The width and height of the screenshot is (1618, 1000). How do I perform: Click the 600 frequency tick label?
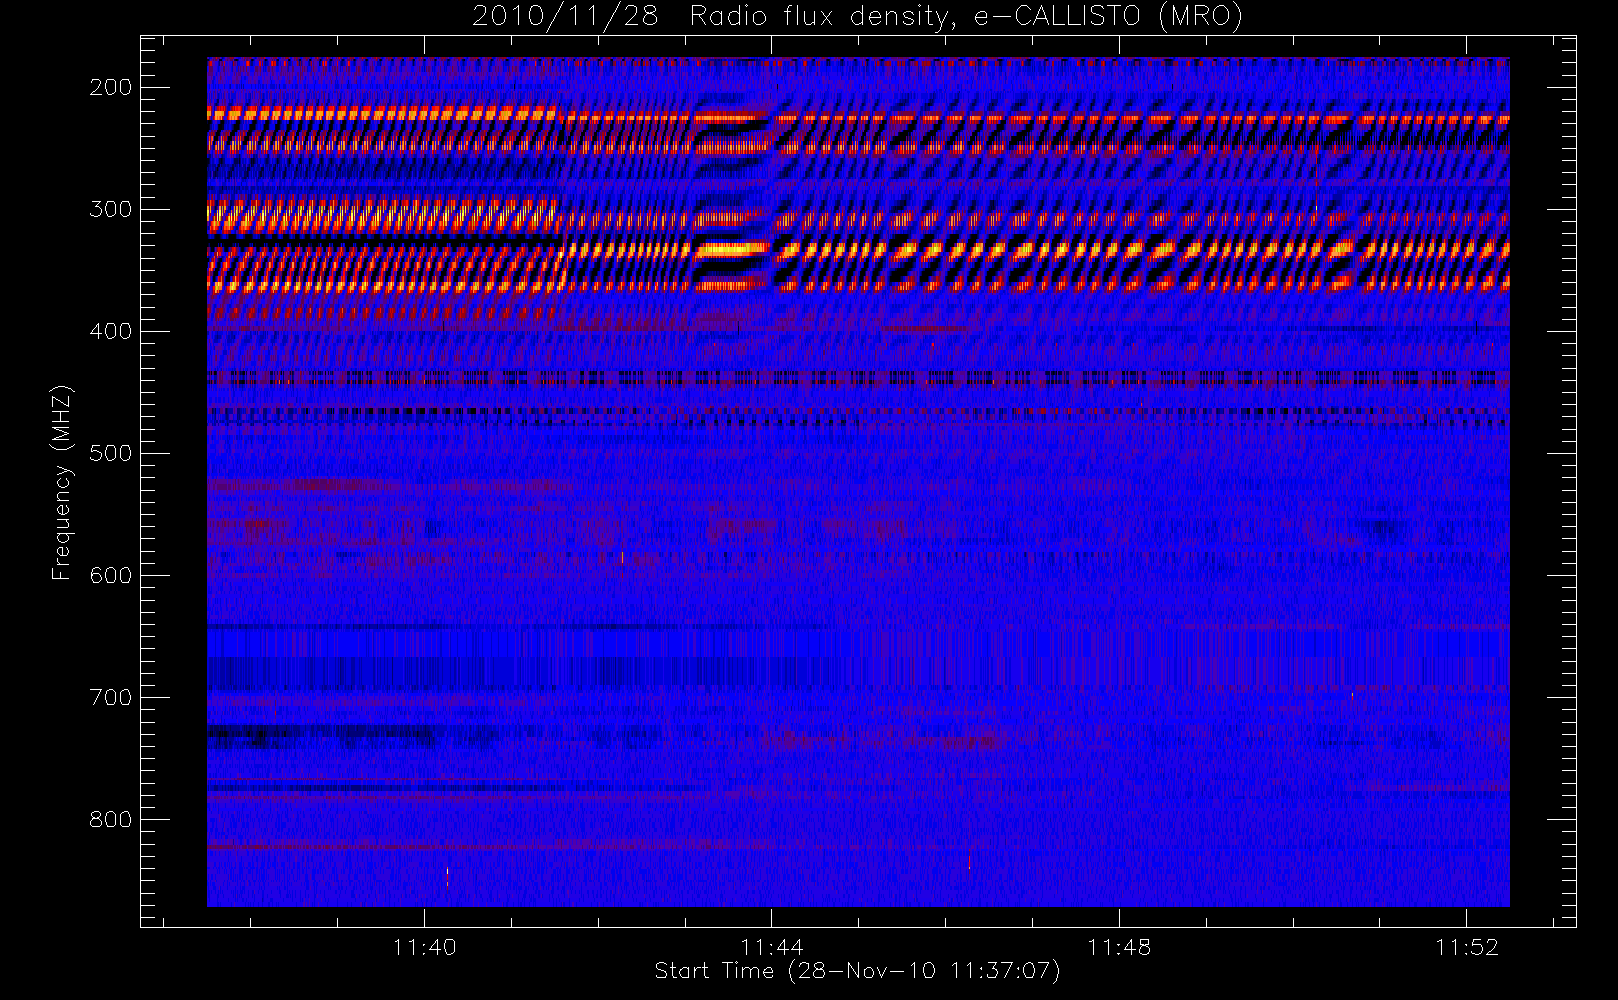click(x=110, y=576)
